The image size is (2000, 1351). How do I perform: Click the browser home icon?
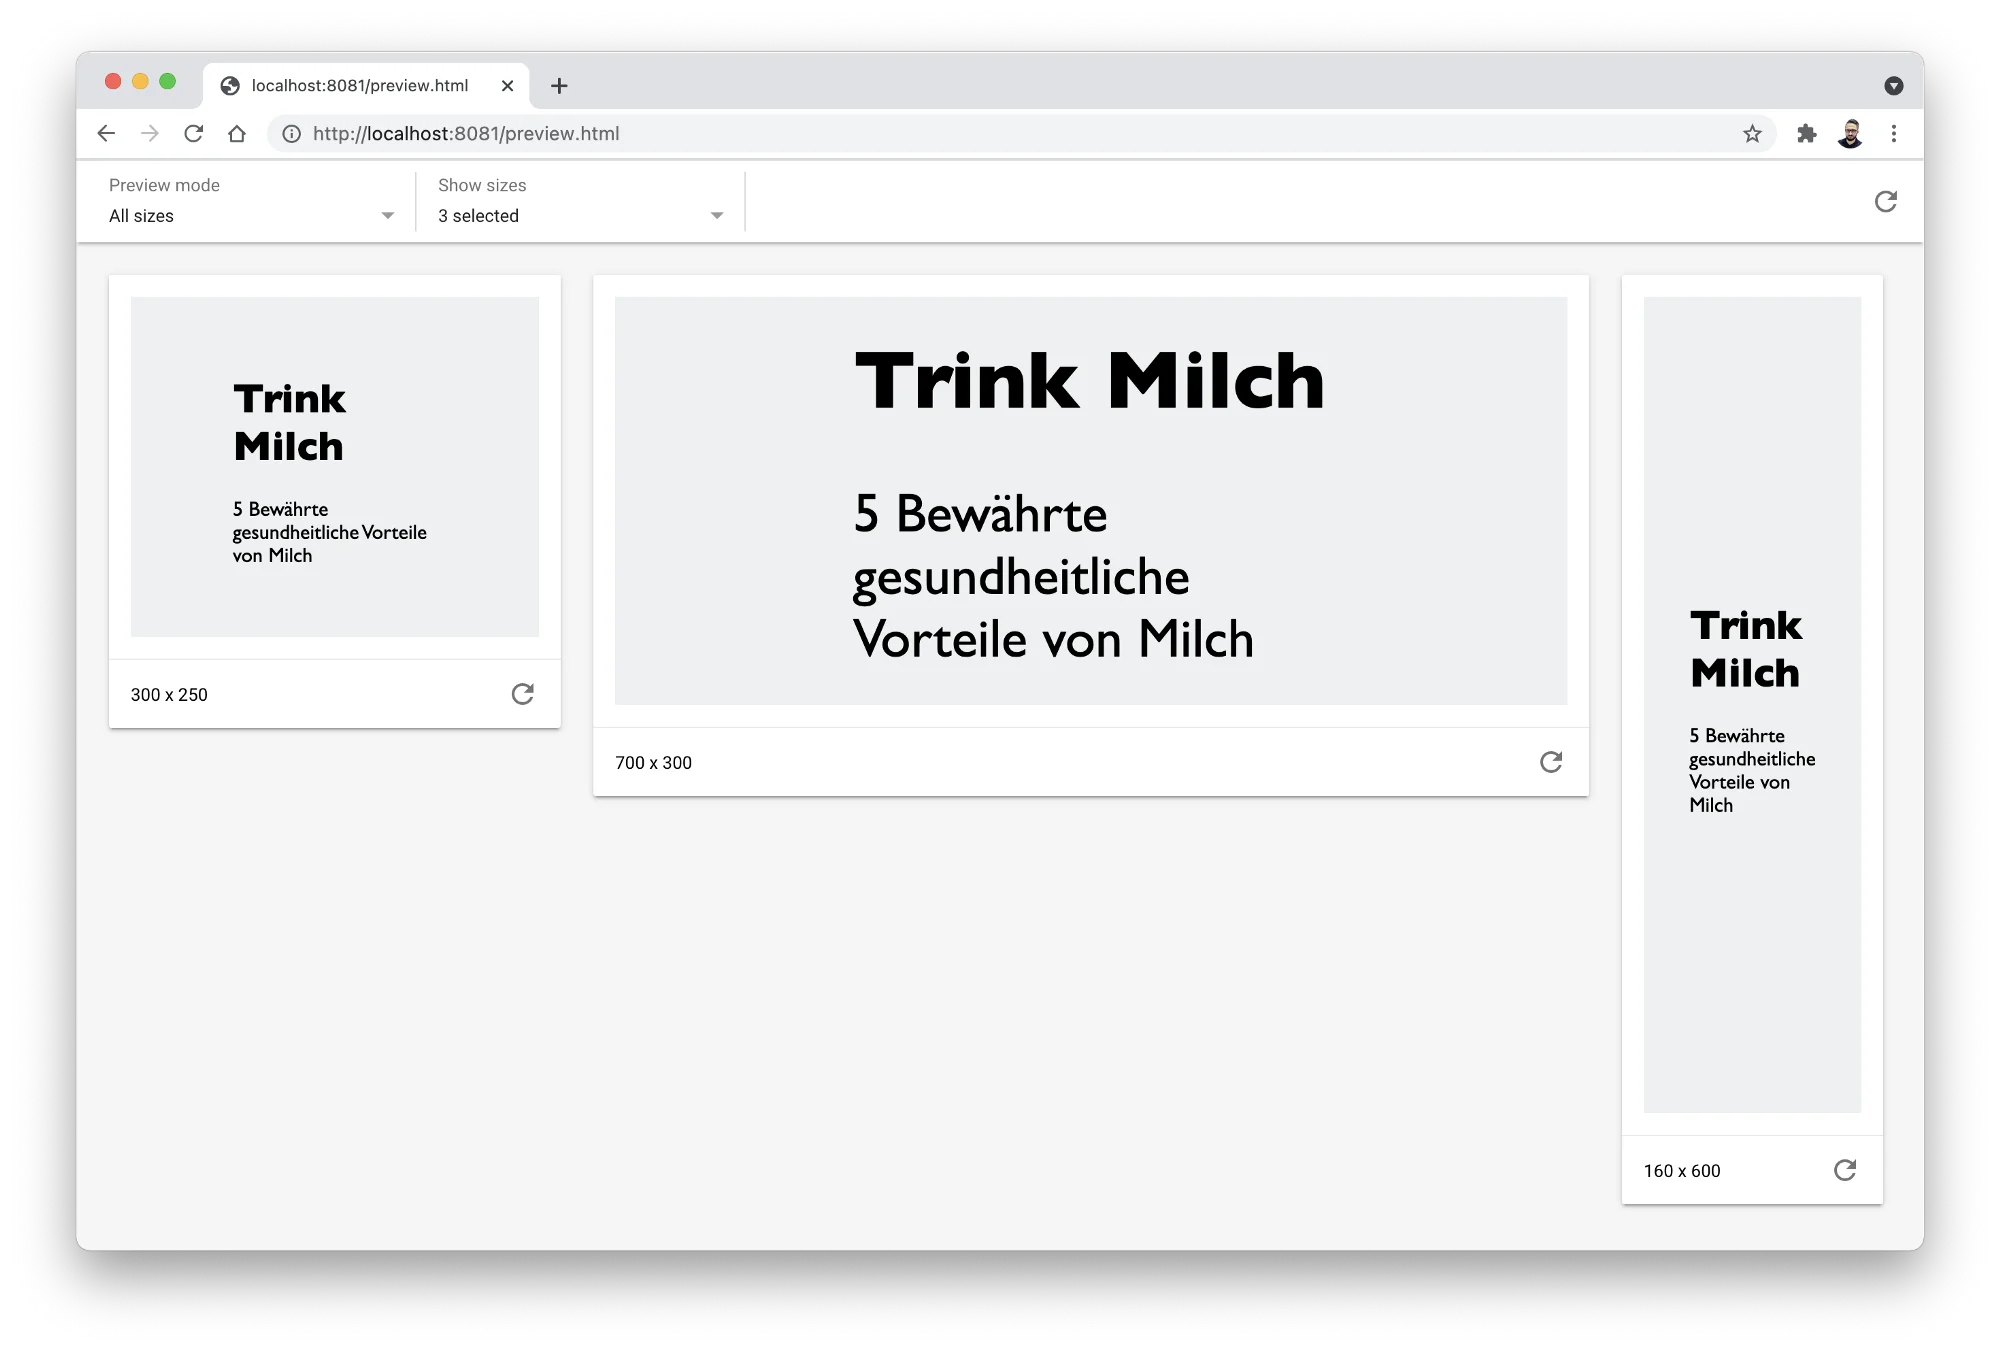237,134
